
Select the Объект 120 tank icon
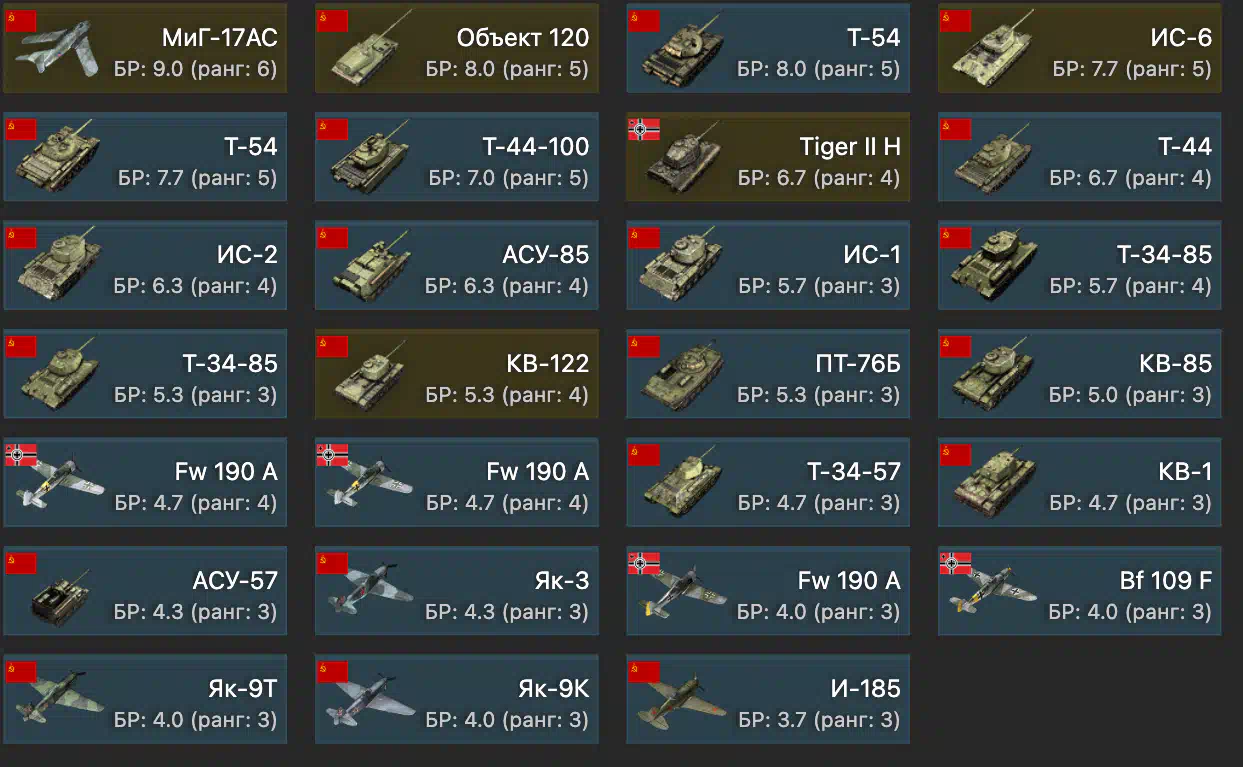click(x=366, y=57)
